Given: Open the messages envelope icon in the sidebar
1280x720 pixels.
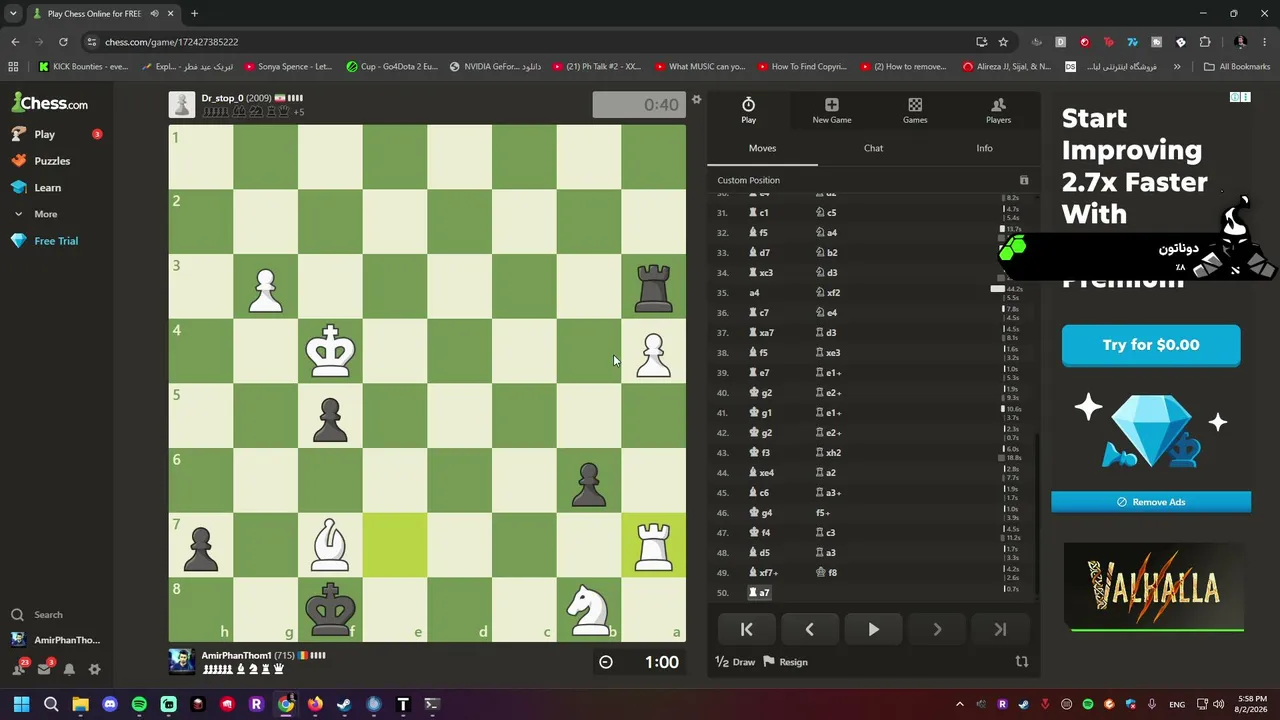Looking at the screenshot, I should tap(44, 669).
